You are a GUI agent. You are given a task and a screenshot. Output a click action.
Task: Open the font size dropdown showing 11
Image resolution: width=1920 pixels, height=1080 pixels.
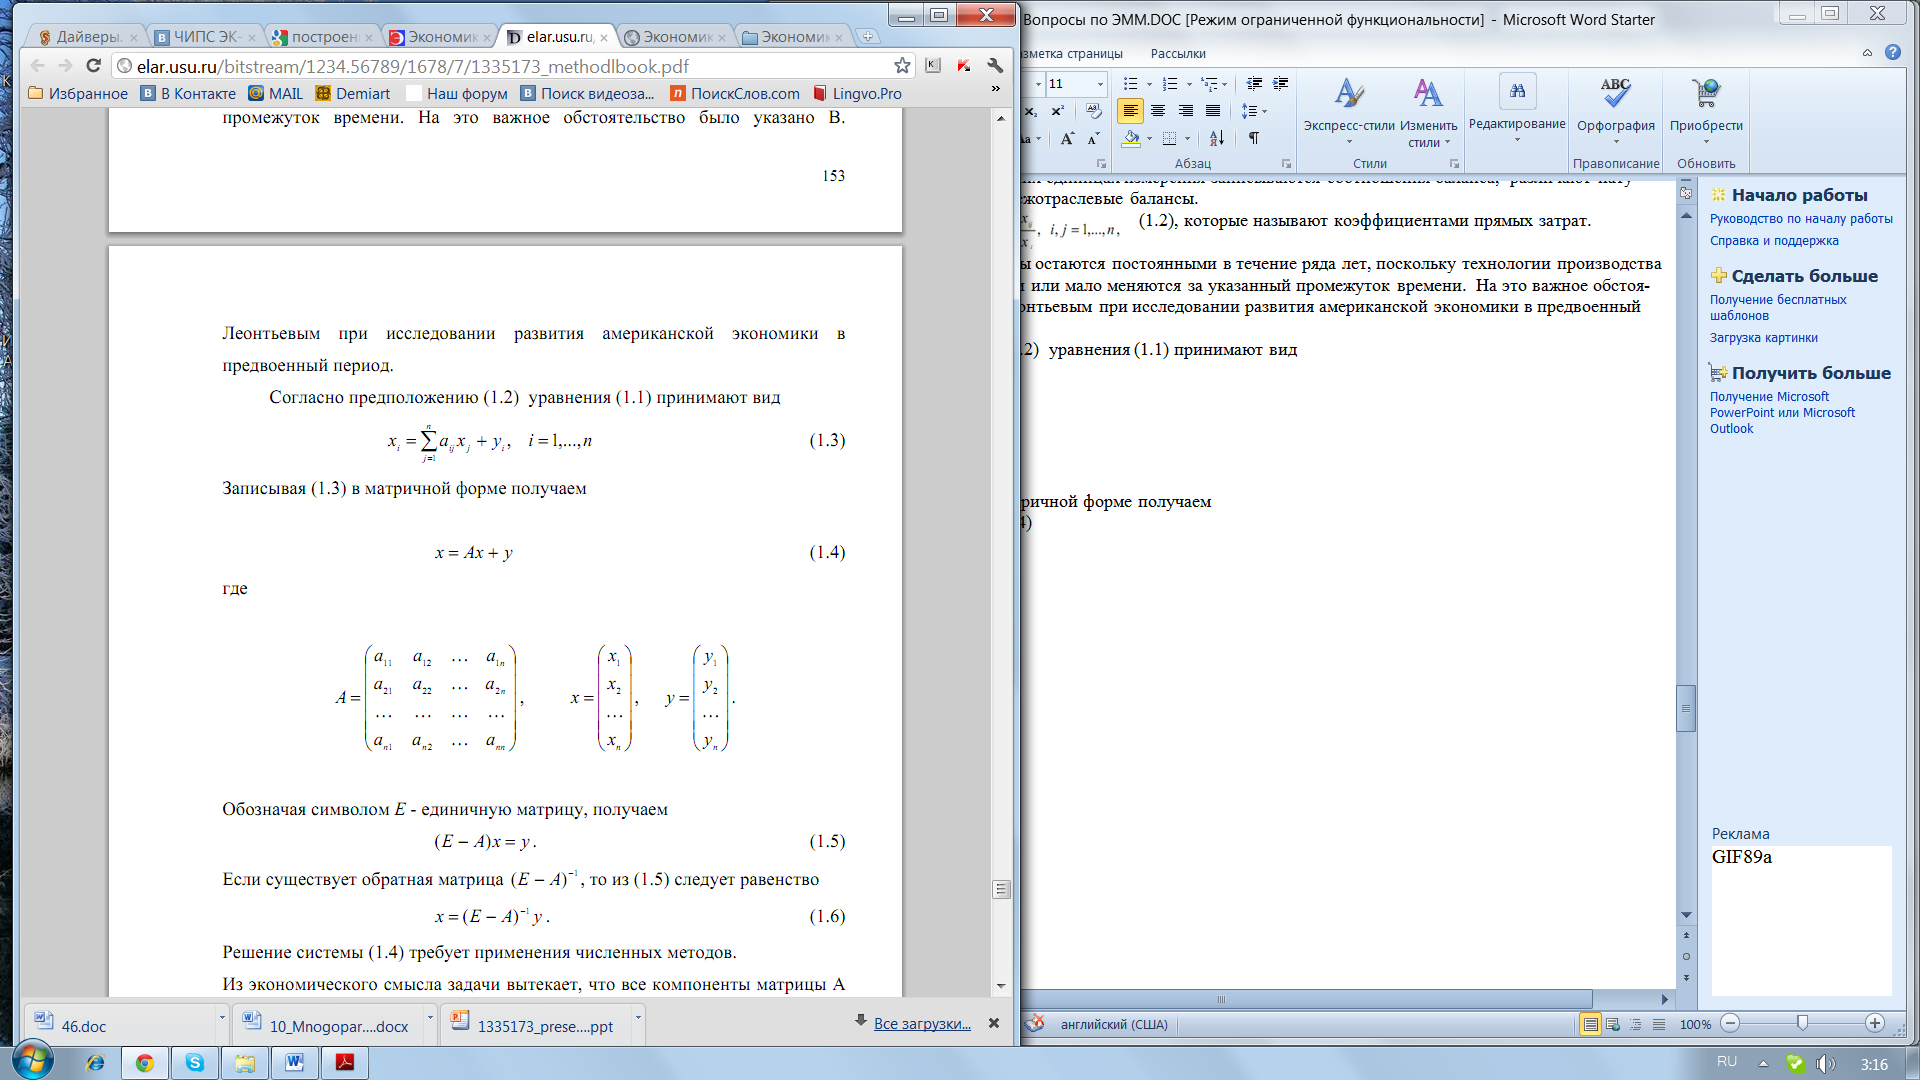point(1101,84)
